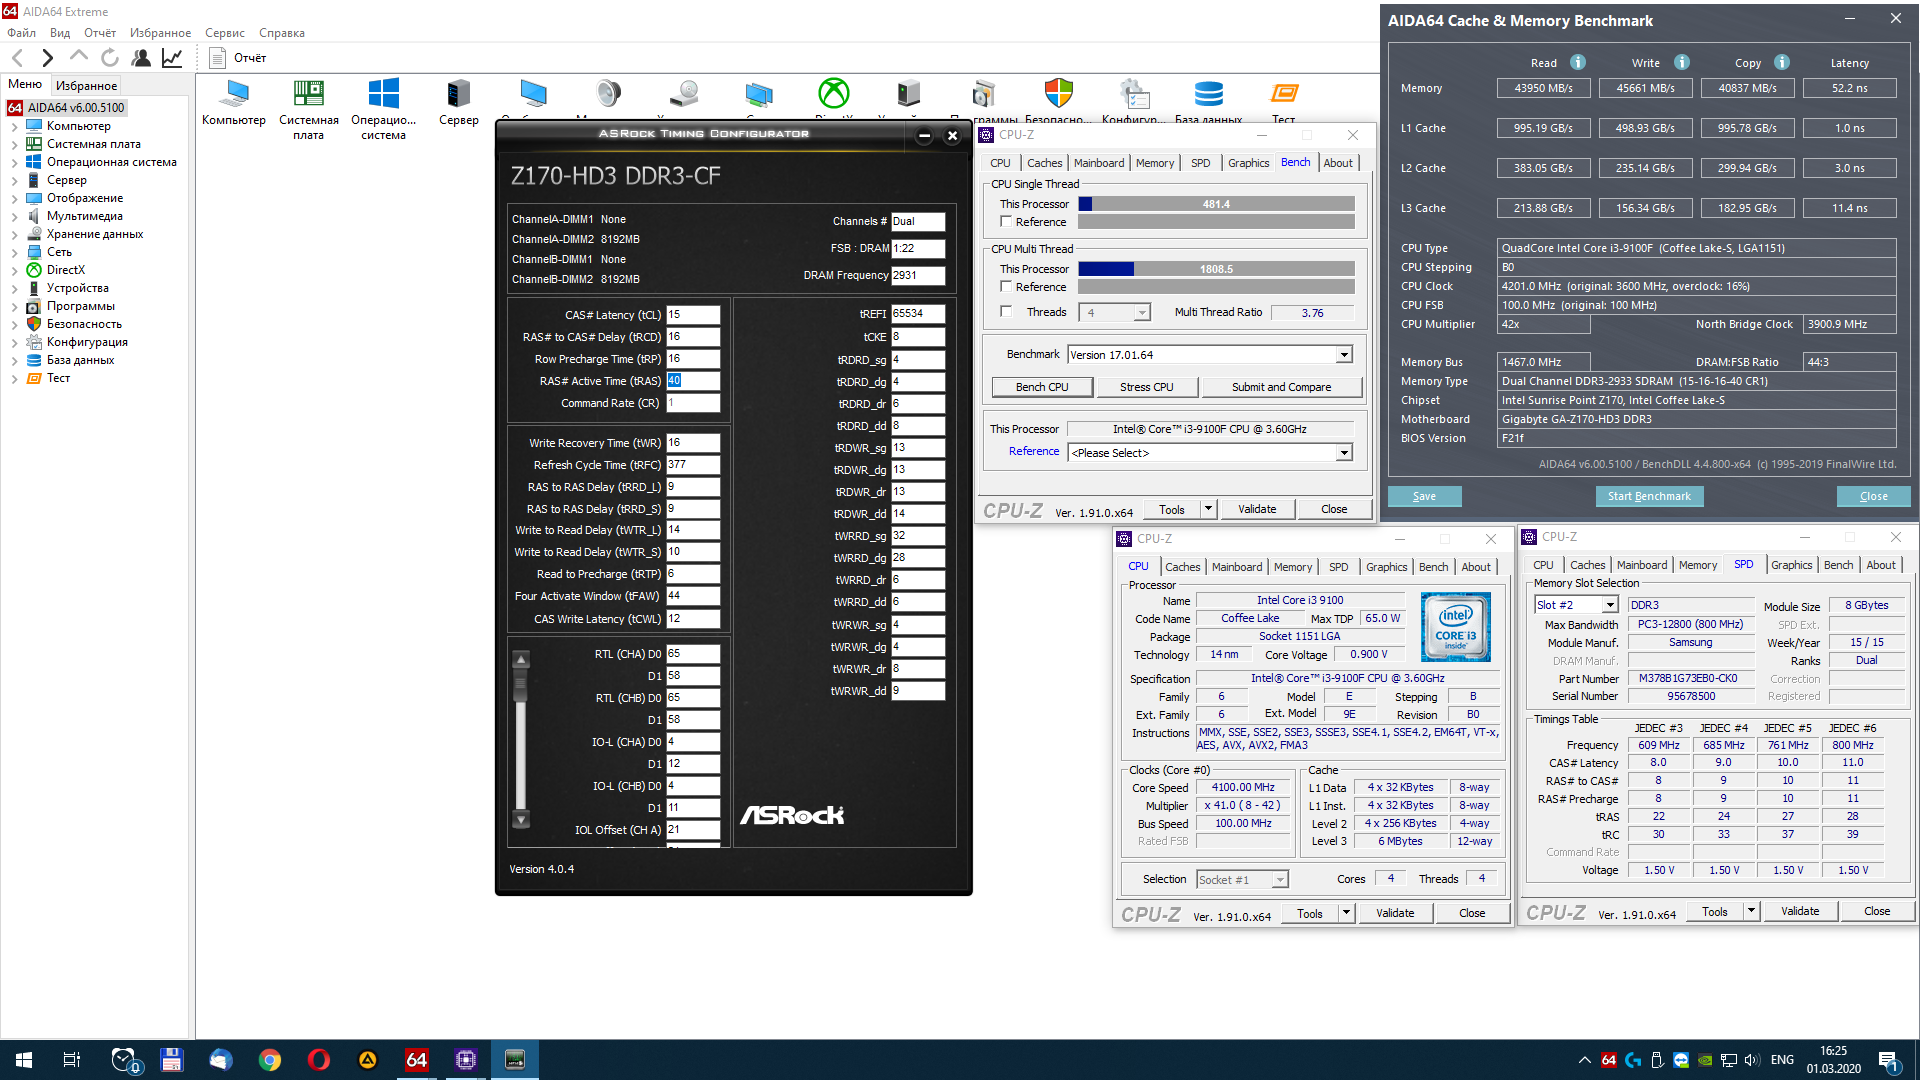The image size is (1920, 1080).
Task: Open the Report icon in toolbar
Action: click(x=217, y=58)
